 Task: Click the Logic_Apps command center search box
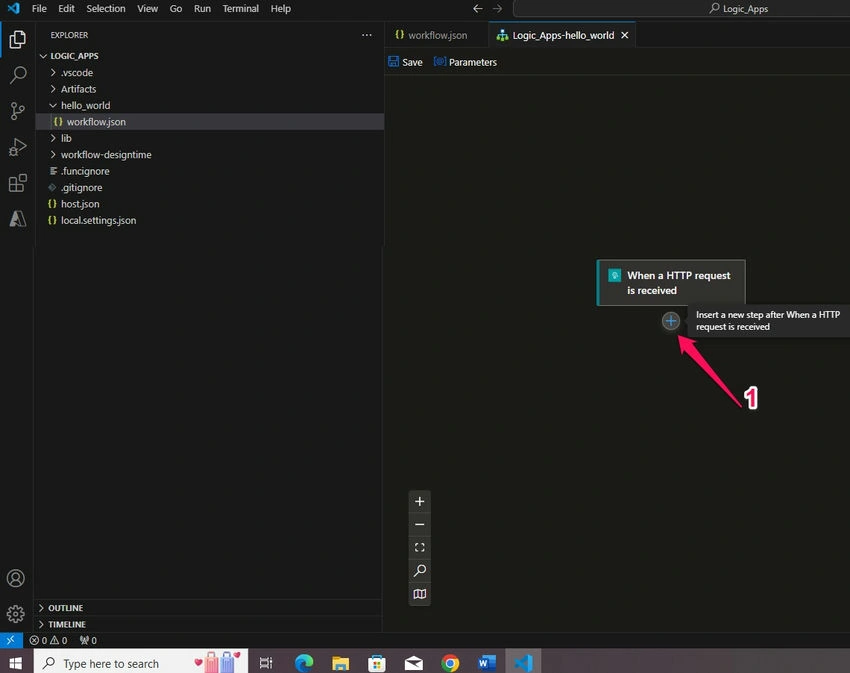pyautogui.click(x=681, y=9)
